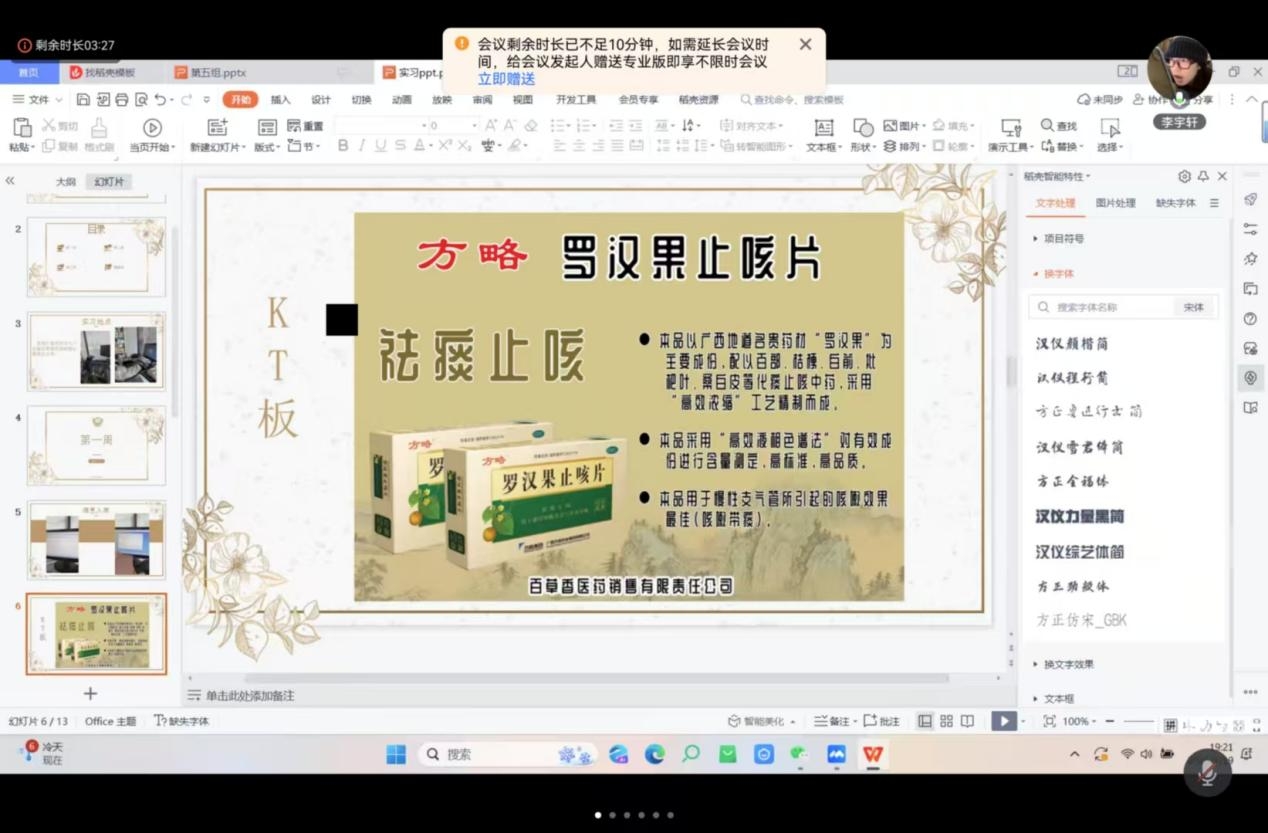
Task: Click the 立即赠送 link in notification
Action: tap(506, 79)
